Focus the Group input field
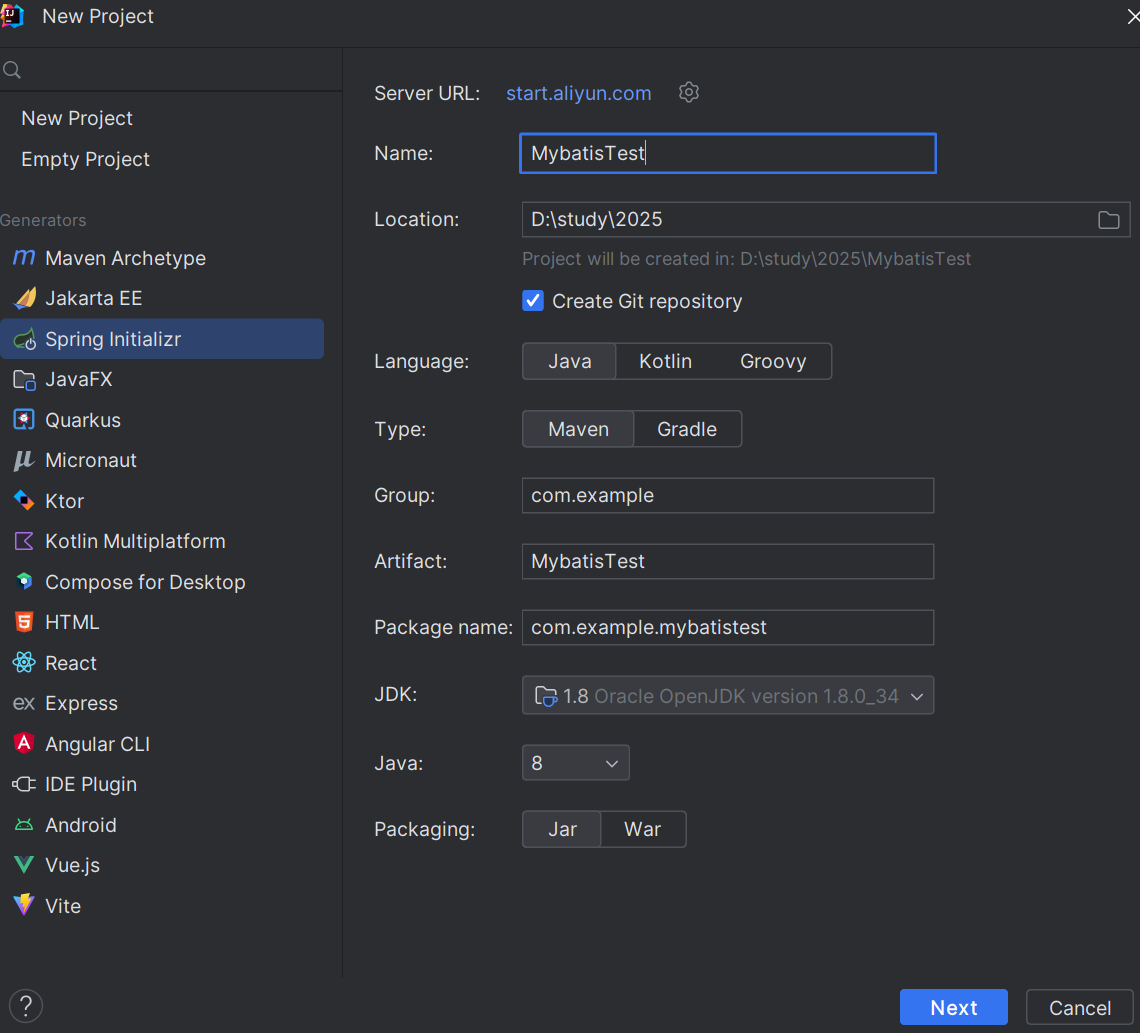1140x1033 pixels. click(728, 495)
